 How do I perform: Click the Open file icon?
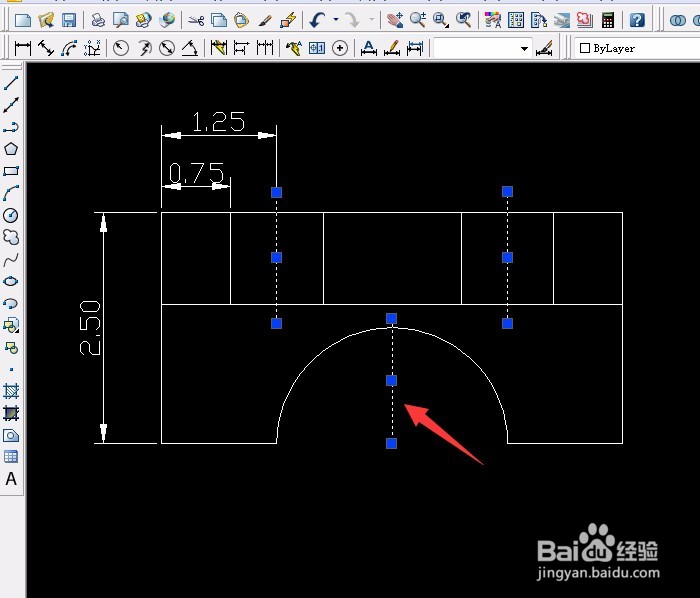coord(46,20)
